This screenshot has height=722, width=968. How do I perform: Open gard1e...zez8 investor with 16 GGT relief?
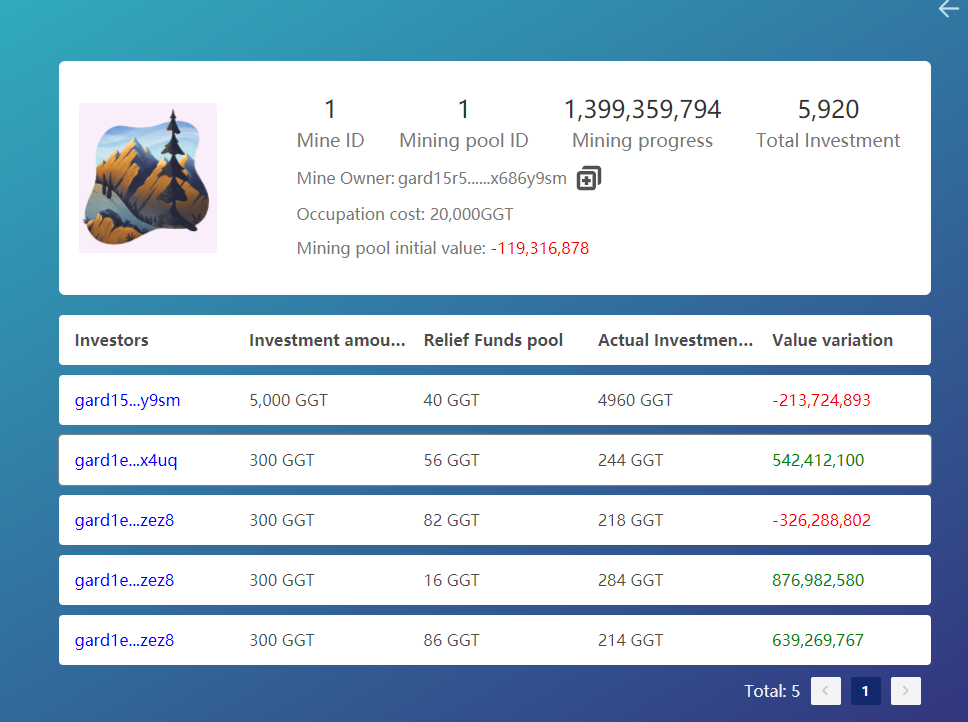click(124, 579)
